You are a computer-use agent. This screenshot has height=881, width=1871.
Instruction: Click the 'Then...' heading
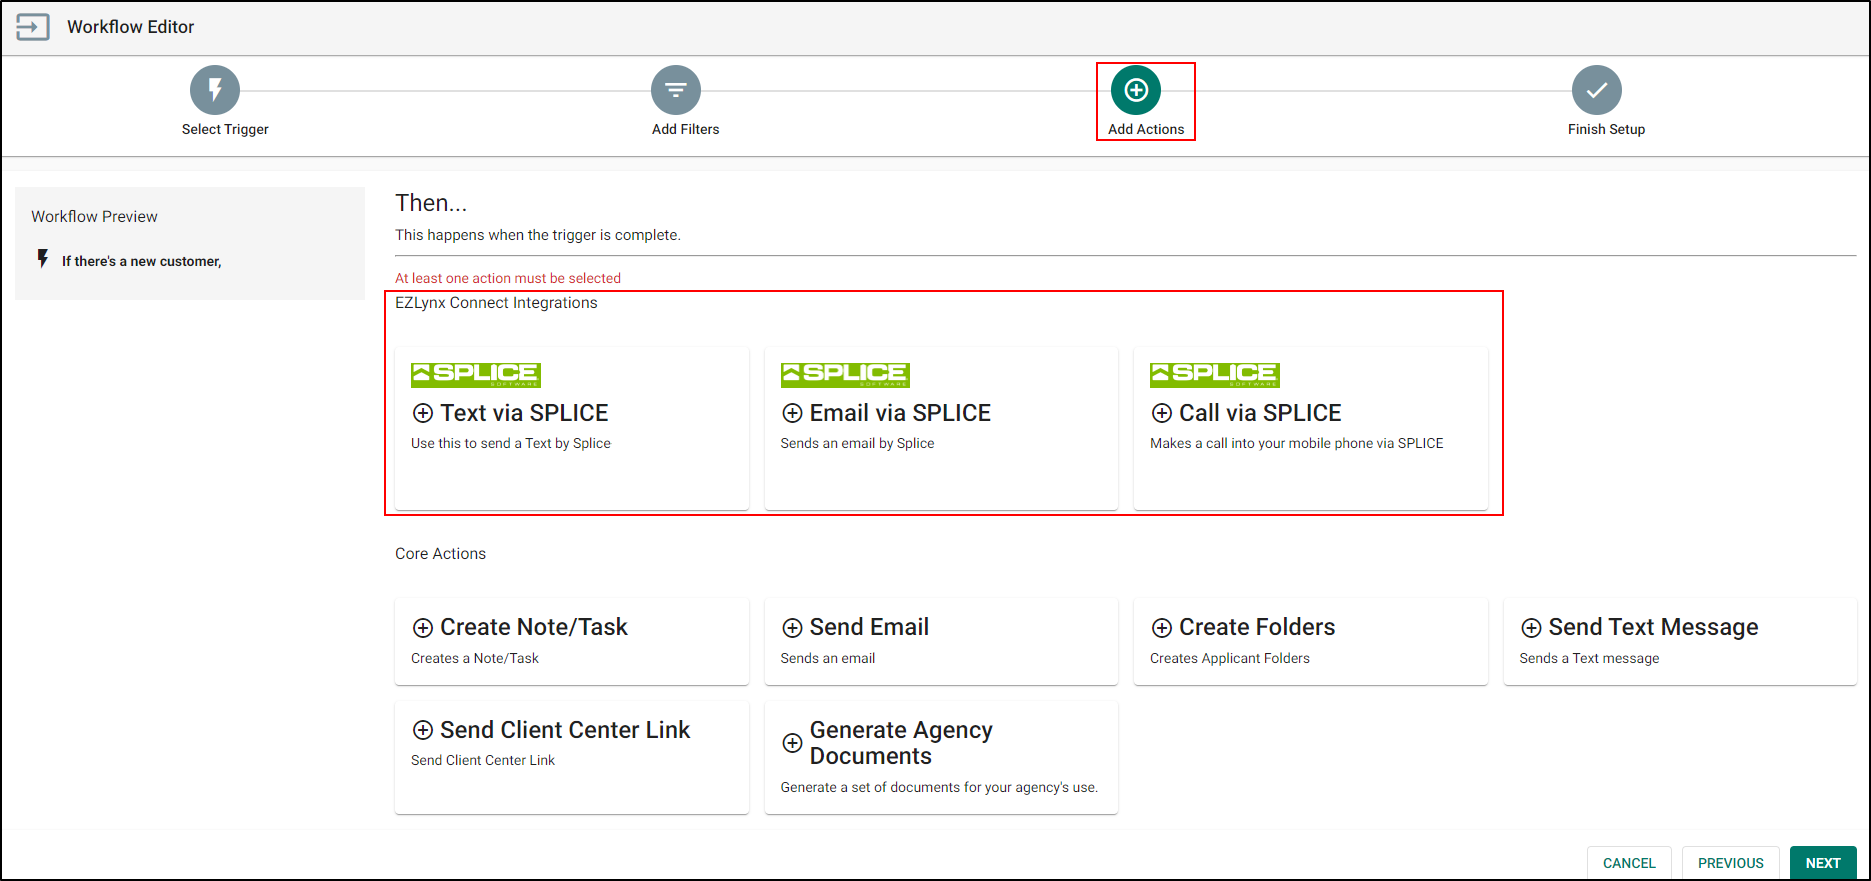431,203
